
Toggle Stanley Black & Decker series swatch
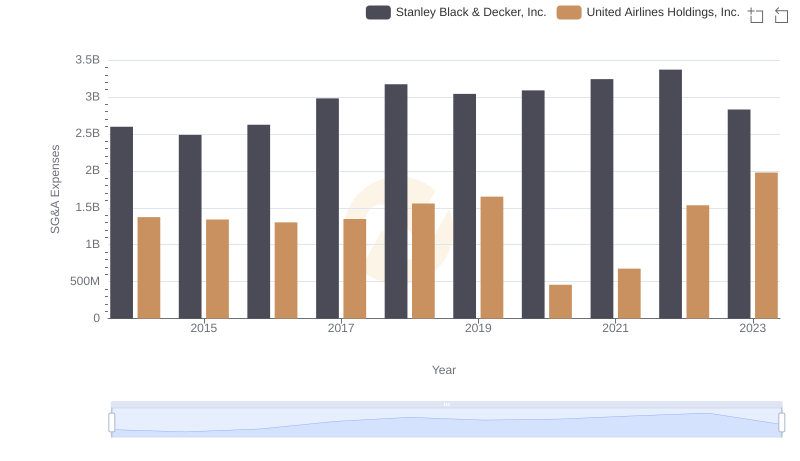coord(378,12)
